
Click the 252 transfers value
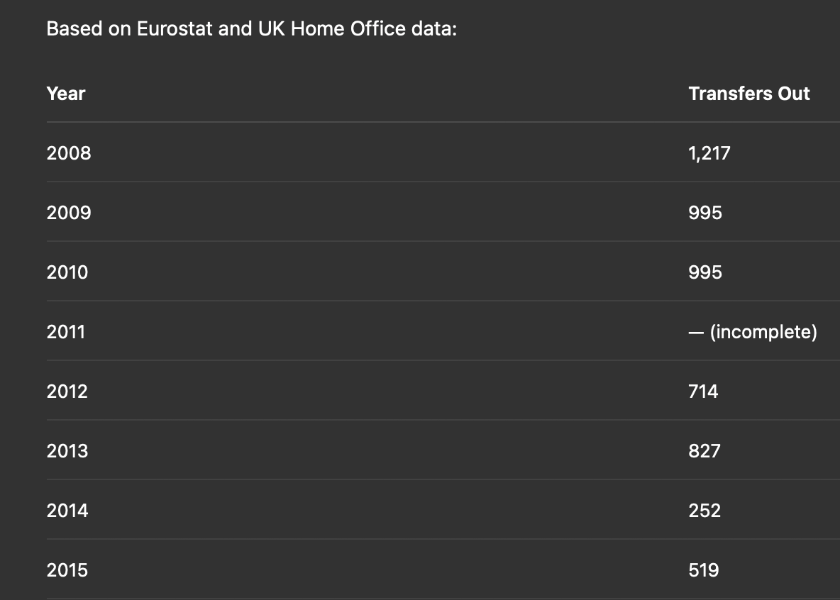704,510
